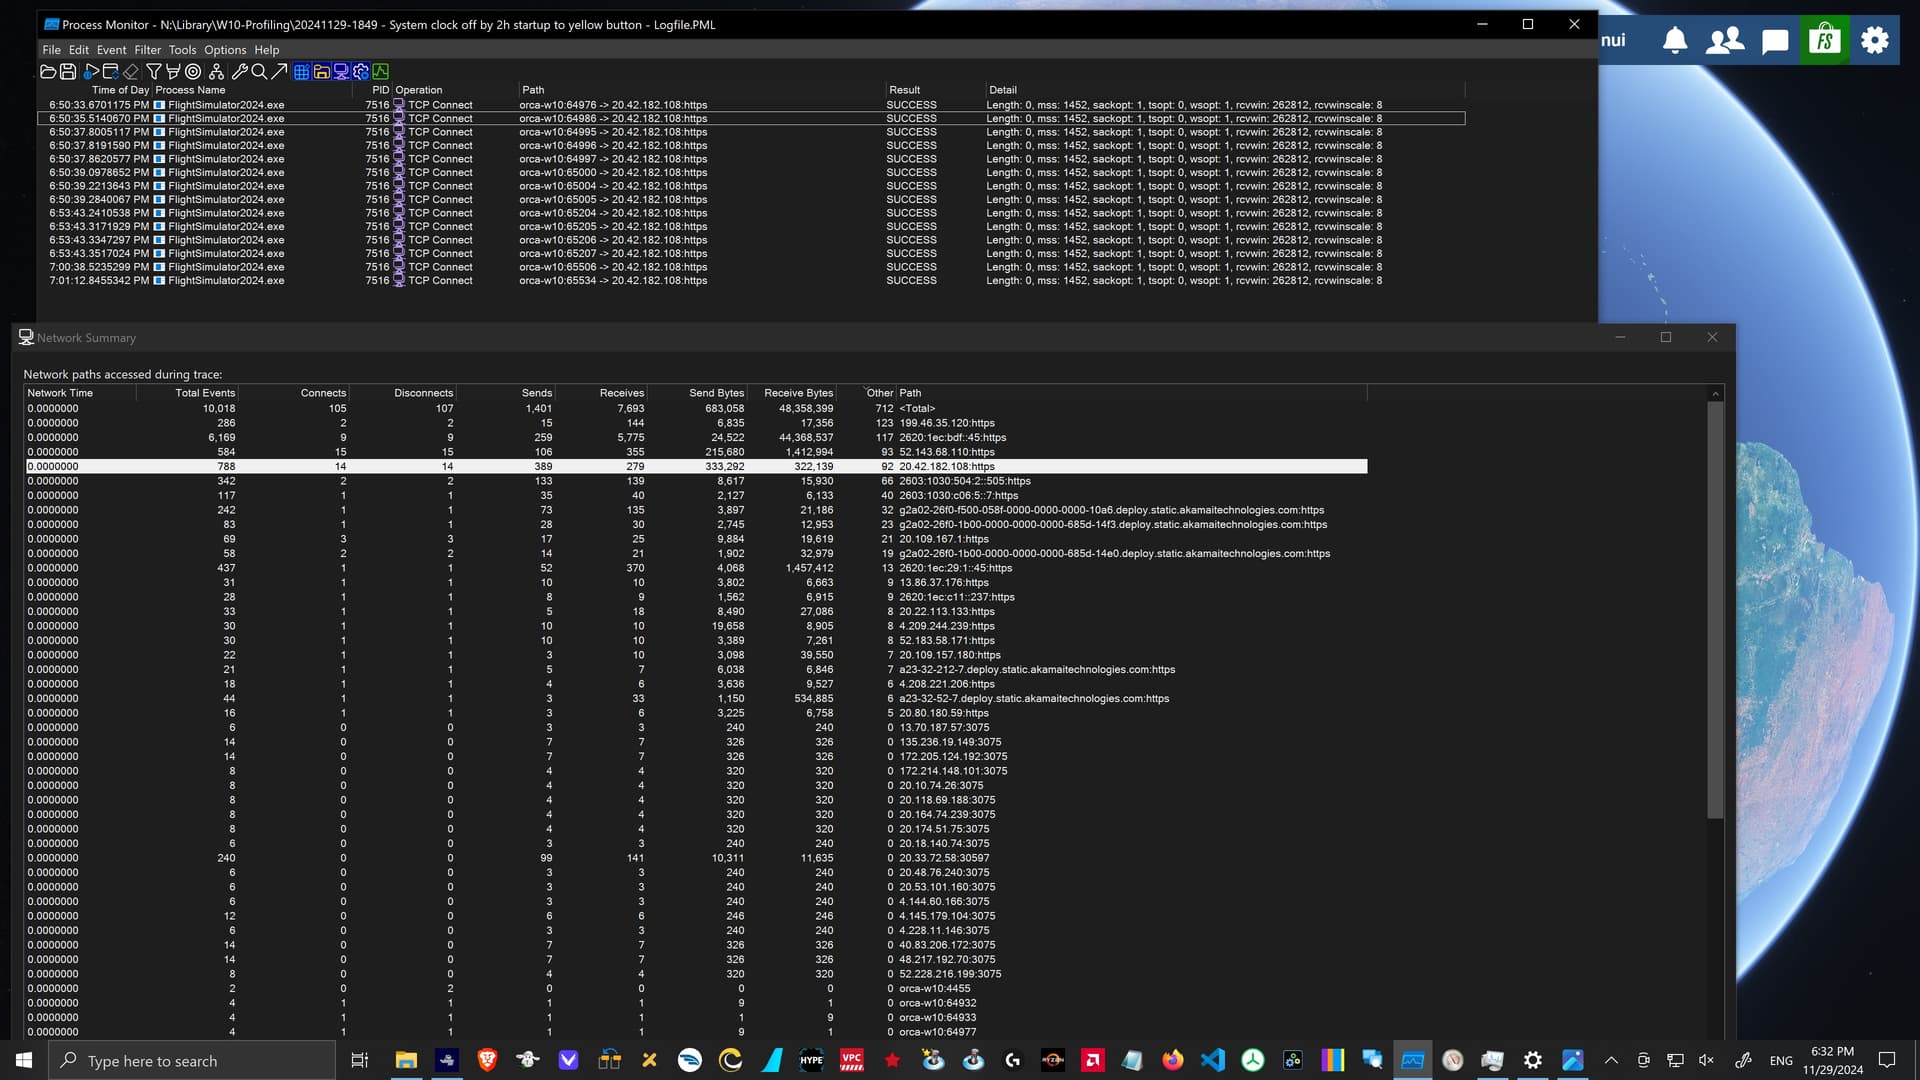This screenshot has height=1080, width=1920.
Task: Launch Brave browser from the taskbar
Action: click(487, 1060)
